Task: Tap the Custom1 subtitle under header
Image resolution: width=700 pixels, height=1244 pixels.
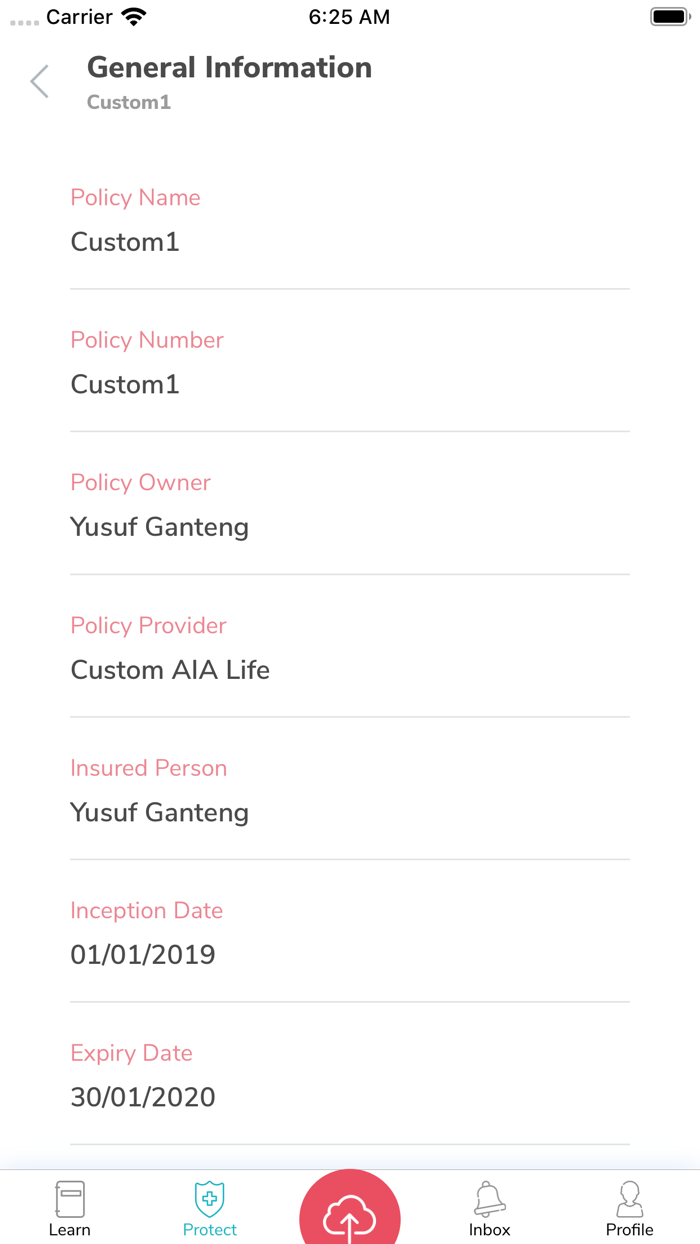Action: (x=129, y=102)
